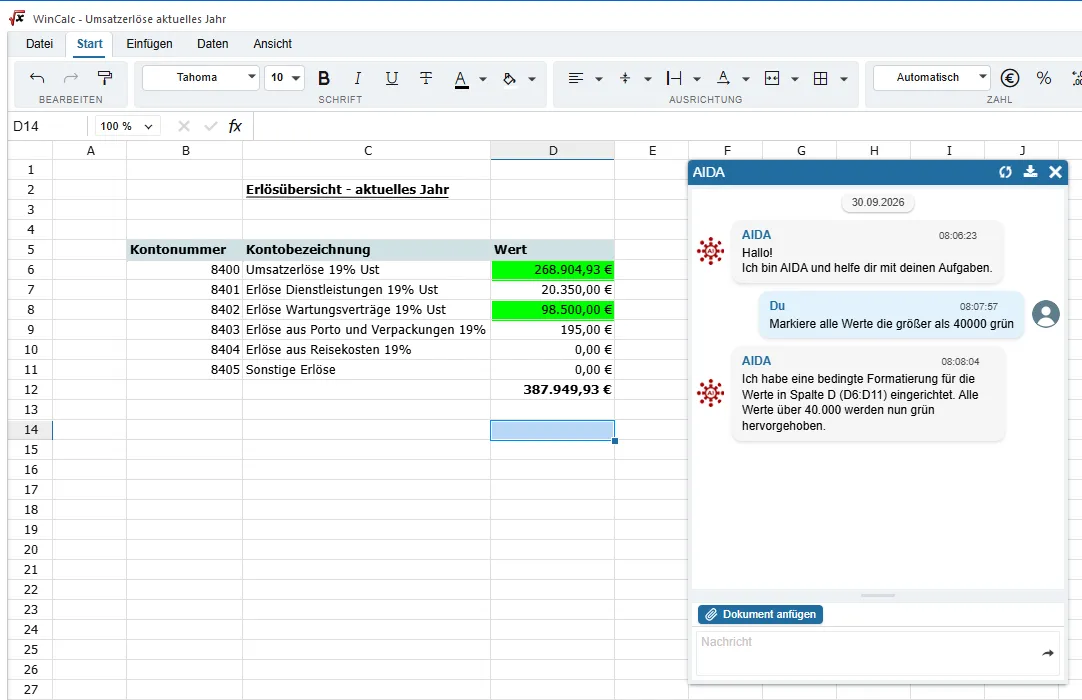
Task: Open the fx function wizard
Action: tap(235, 126)
